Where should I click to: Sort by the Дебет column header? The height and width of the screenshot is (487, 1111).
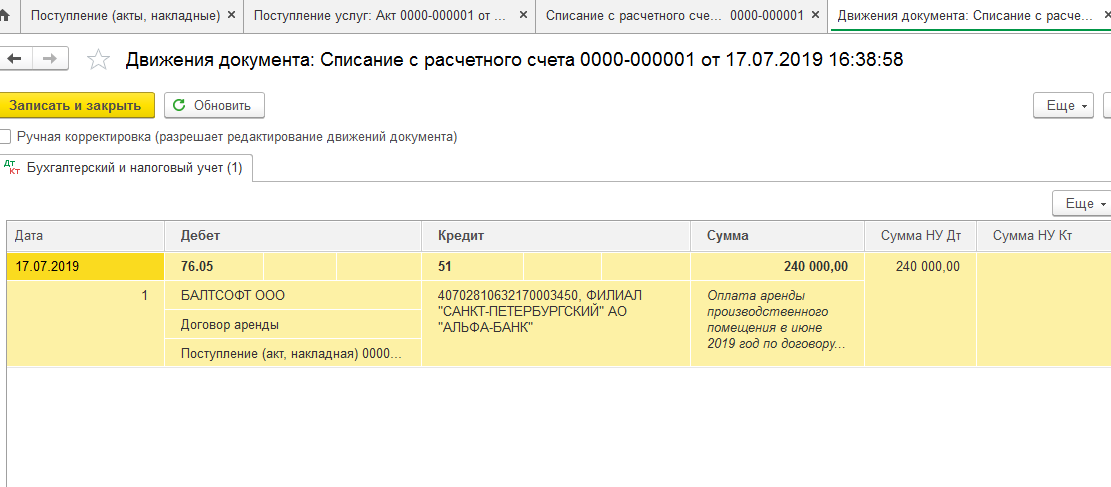point(293,236)
